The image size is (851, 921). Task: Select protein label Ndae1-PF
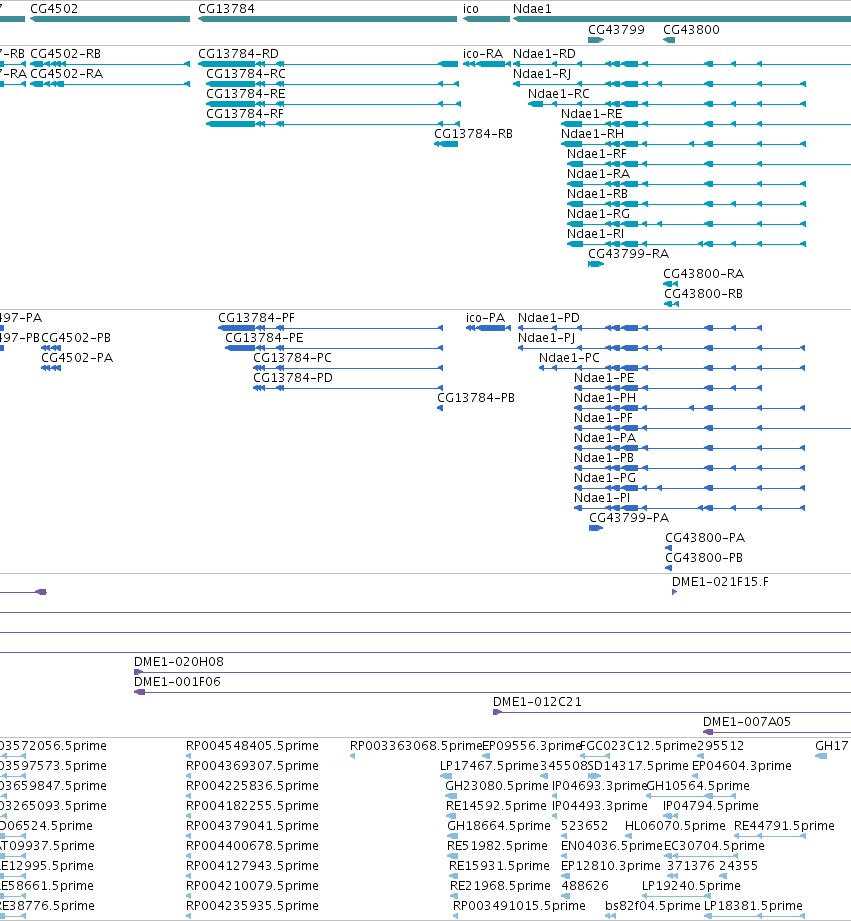tap(604, 418)
